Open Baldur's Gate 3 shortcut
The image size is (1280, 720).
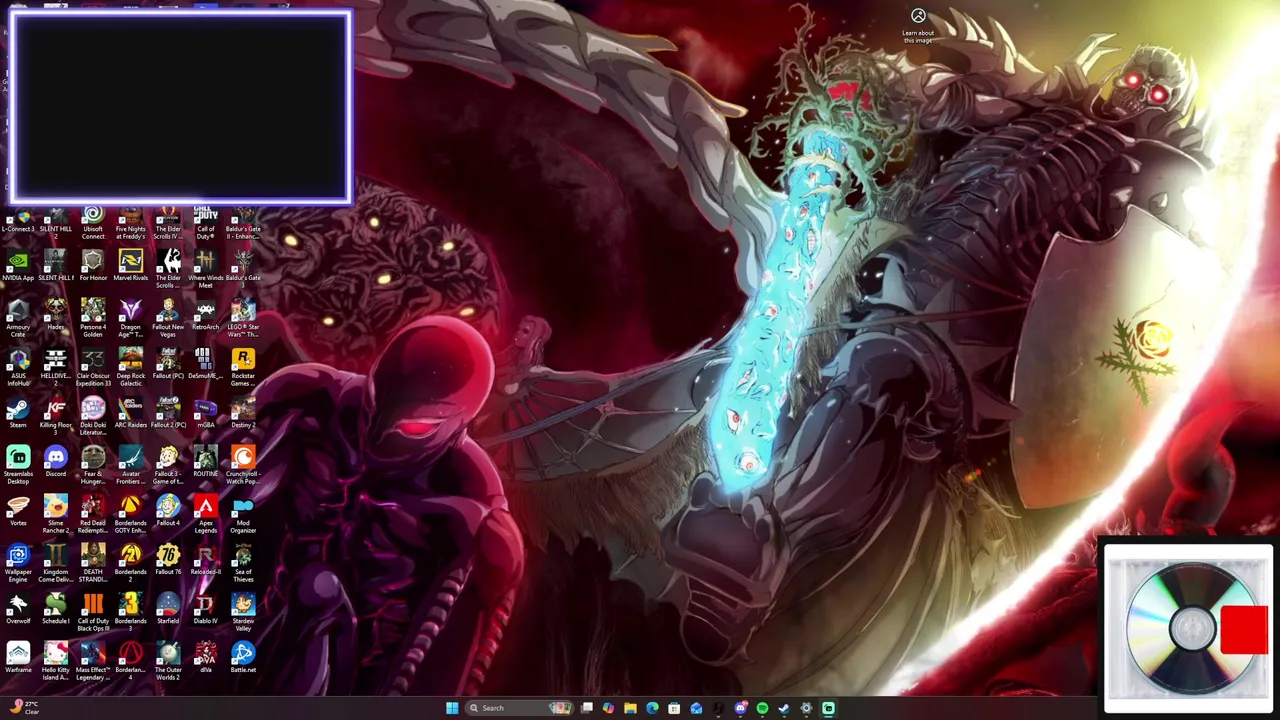click(x=243, y=270)
